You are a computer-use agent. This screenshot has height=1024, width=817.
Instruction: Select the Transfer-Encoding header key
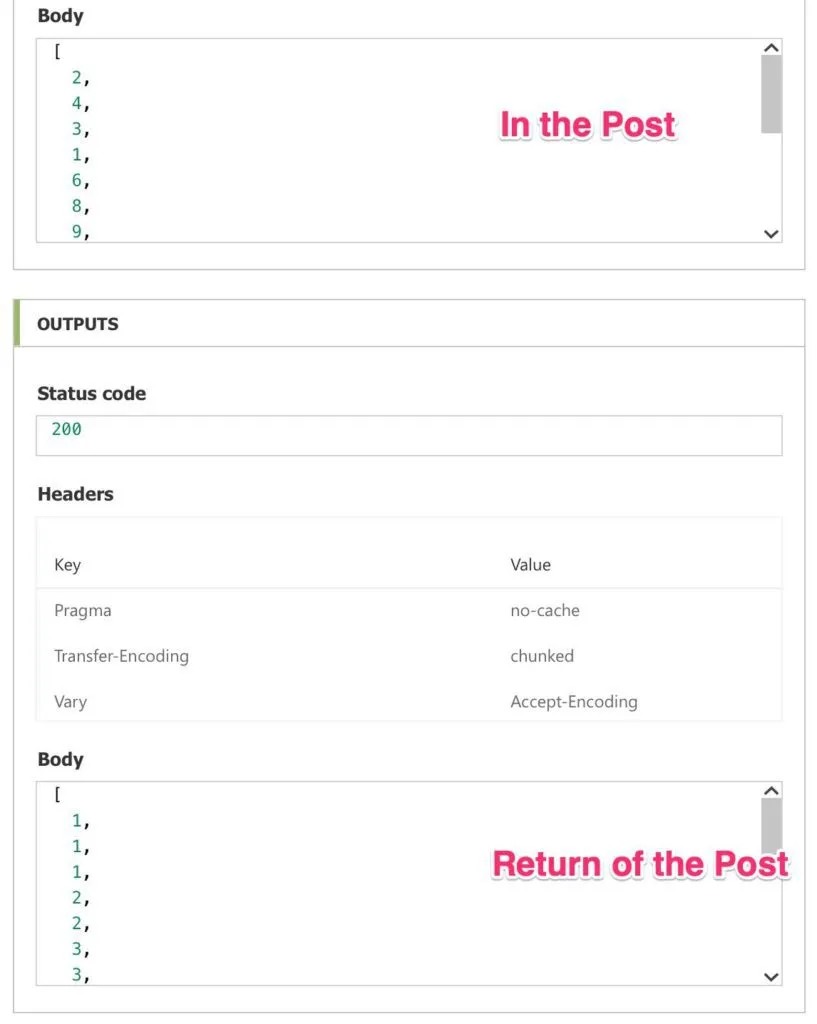[x=121, y=656]
